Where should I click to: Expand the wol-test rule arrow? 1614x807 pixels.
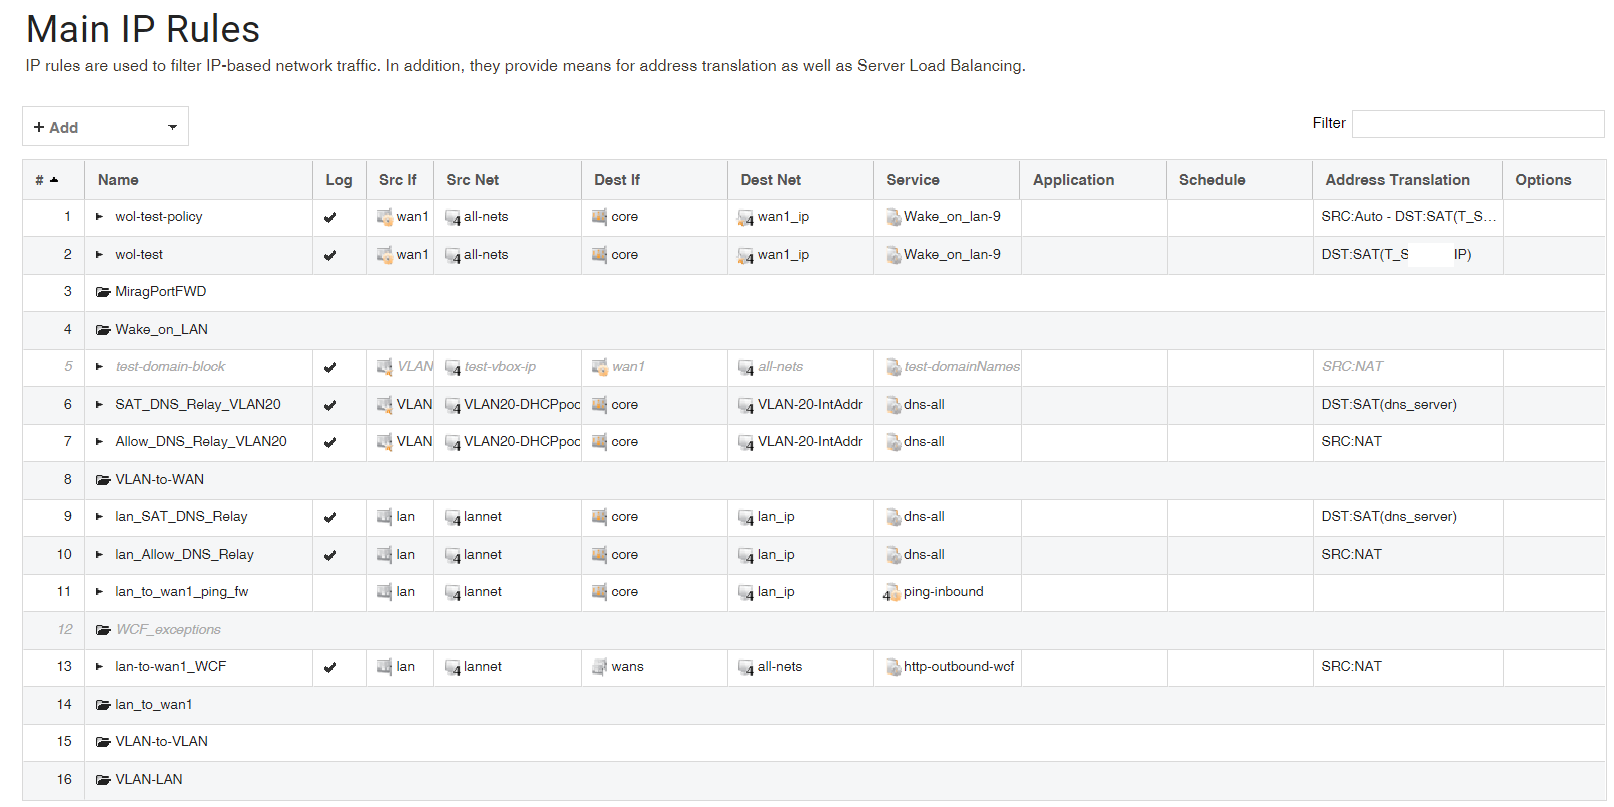tap(99, 255)
